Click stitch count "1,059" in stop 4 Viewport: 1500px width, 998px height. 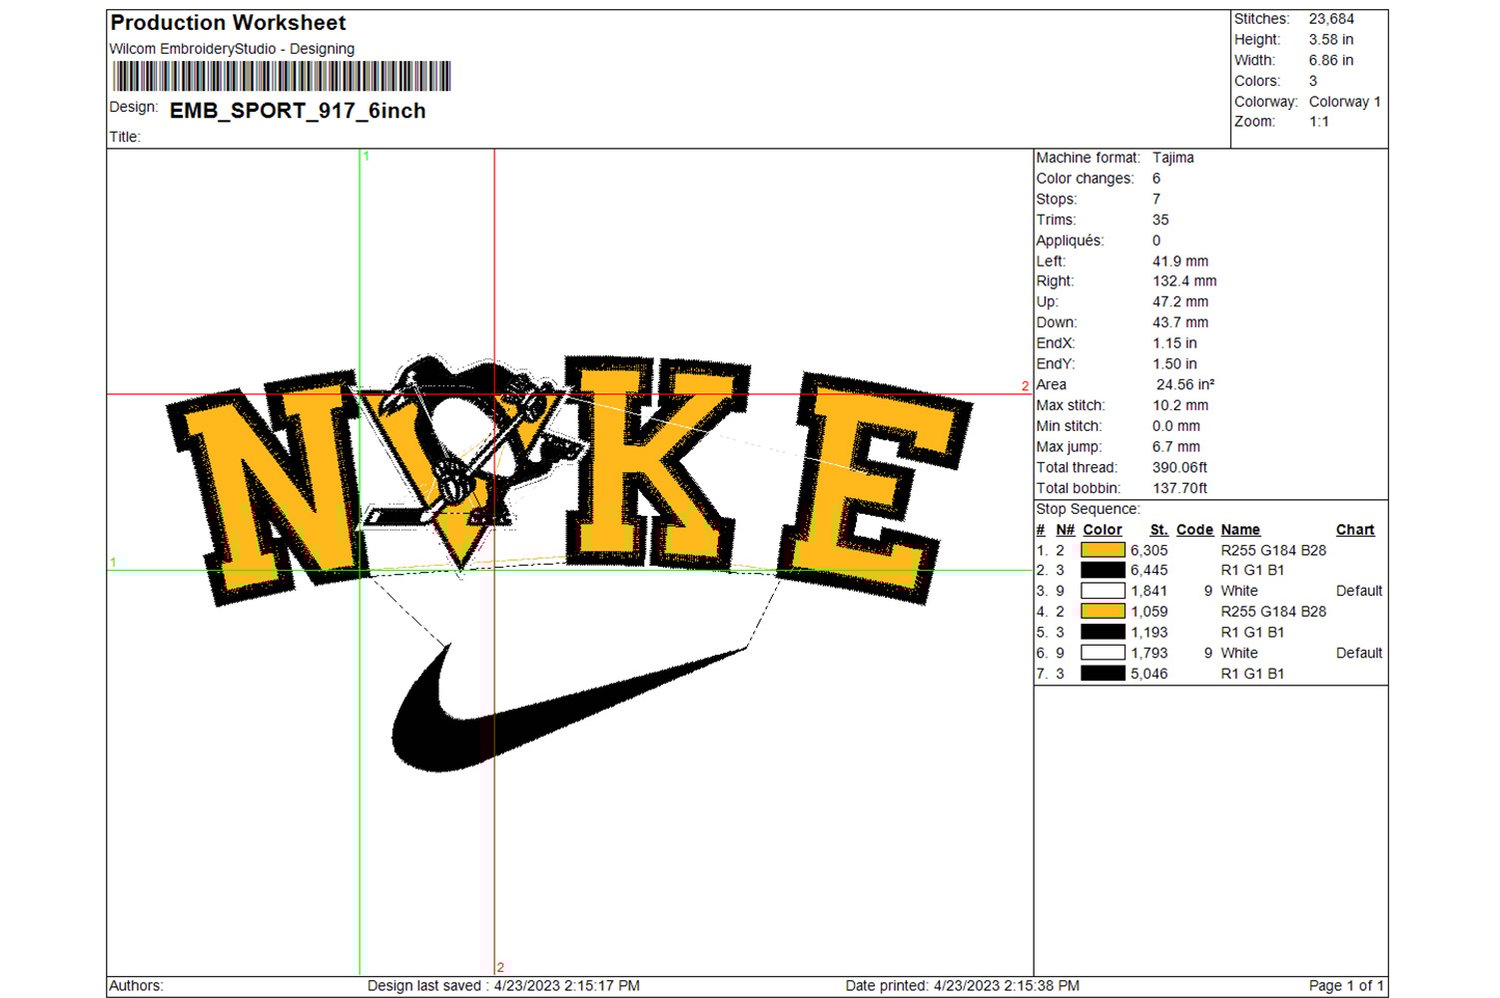tap(1149, 611)
